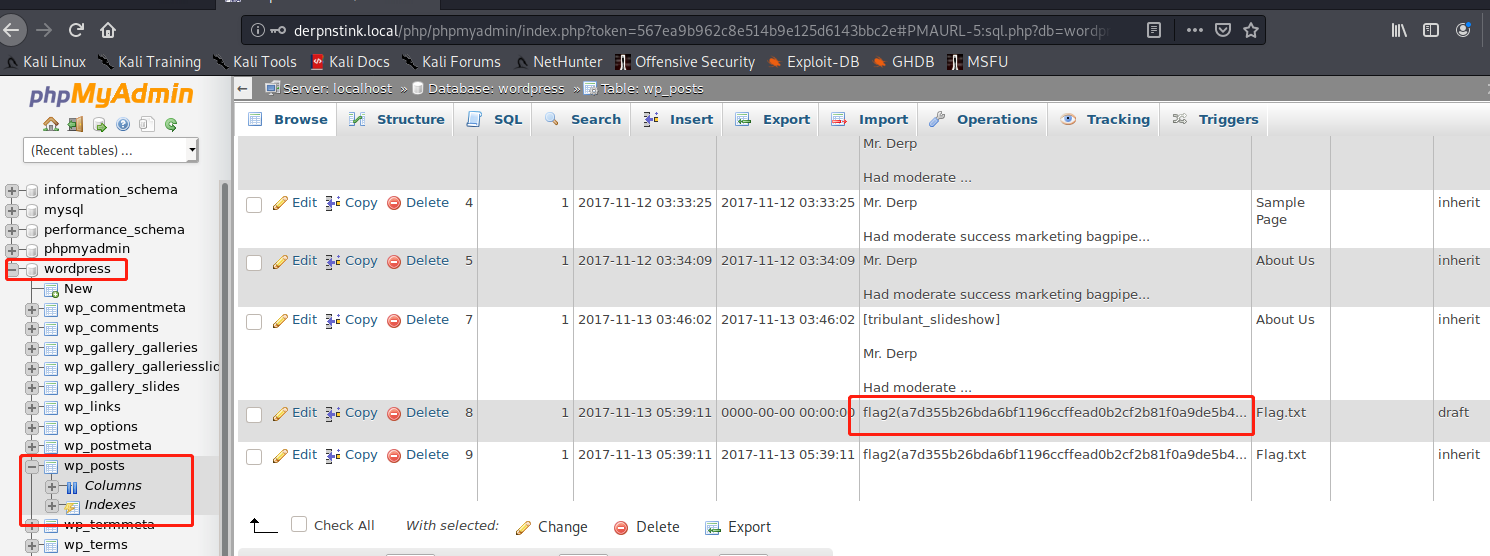1490x556 pixels.
Task: Click New under wordpress database
Action: pos(78,288)
